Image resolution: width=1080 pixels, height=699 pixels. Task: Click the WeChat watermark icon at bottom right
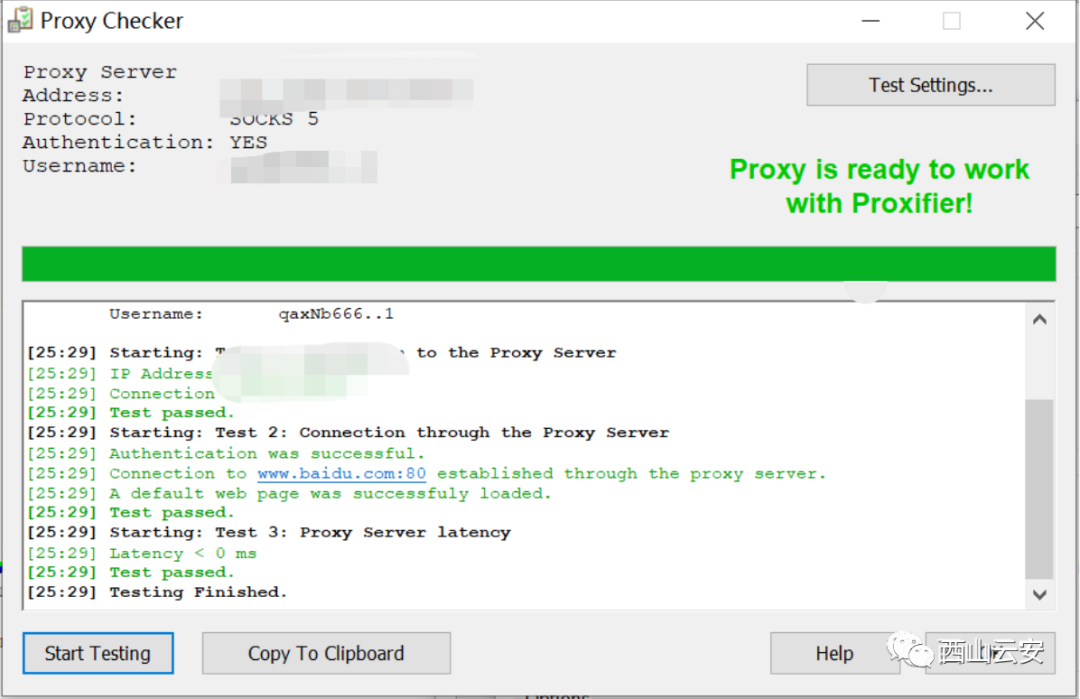(x=909, y=649)
